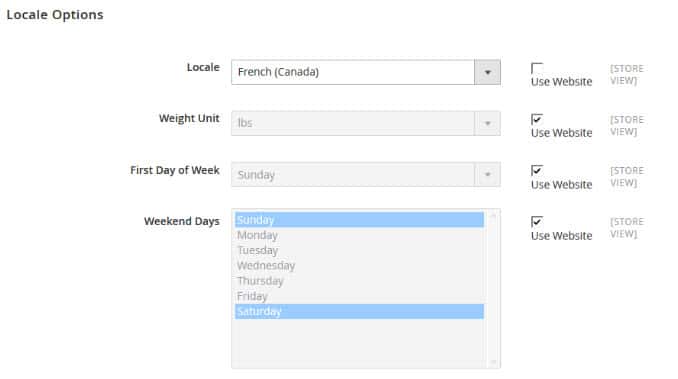Select Wednesday in Weekend Days list

tap(359, 265)
